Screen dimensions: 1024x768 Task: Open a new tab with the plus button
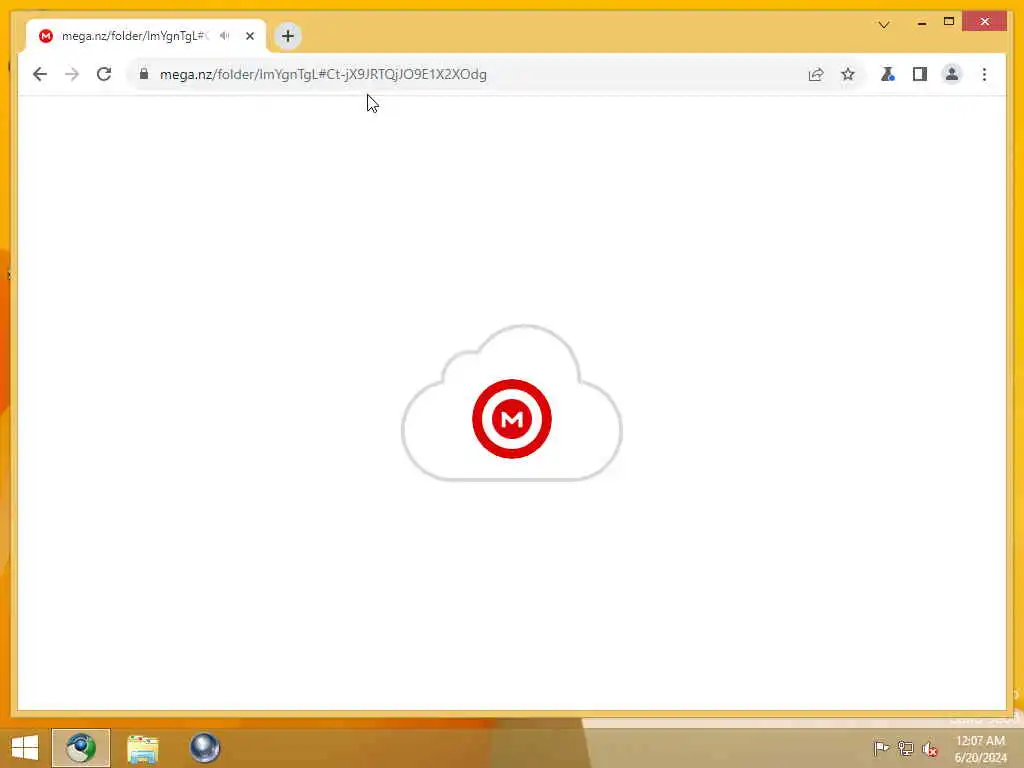[287, 36]
